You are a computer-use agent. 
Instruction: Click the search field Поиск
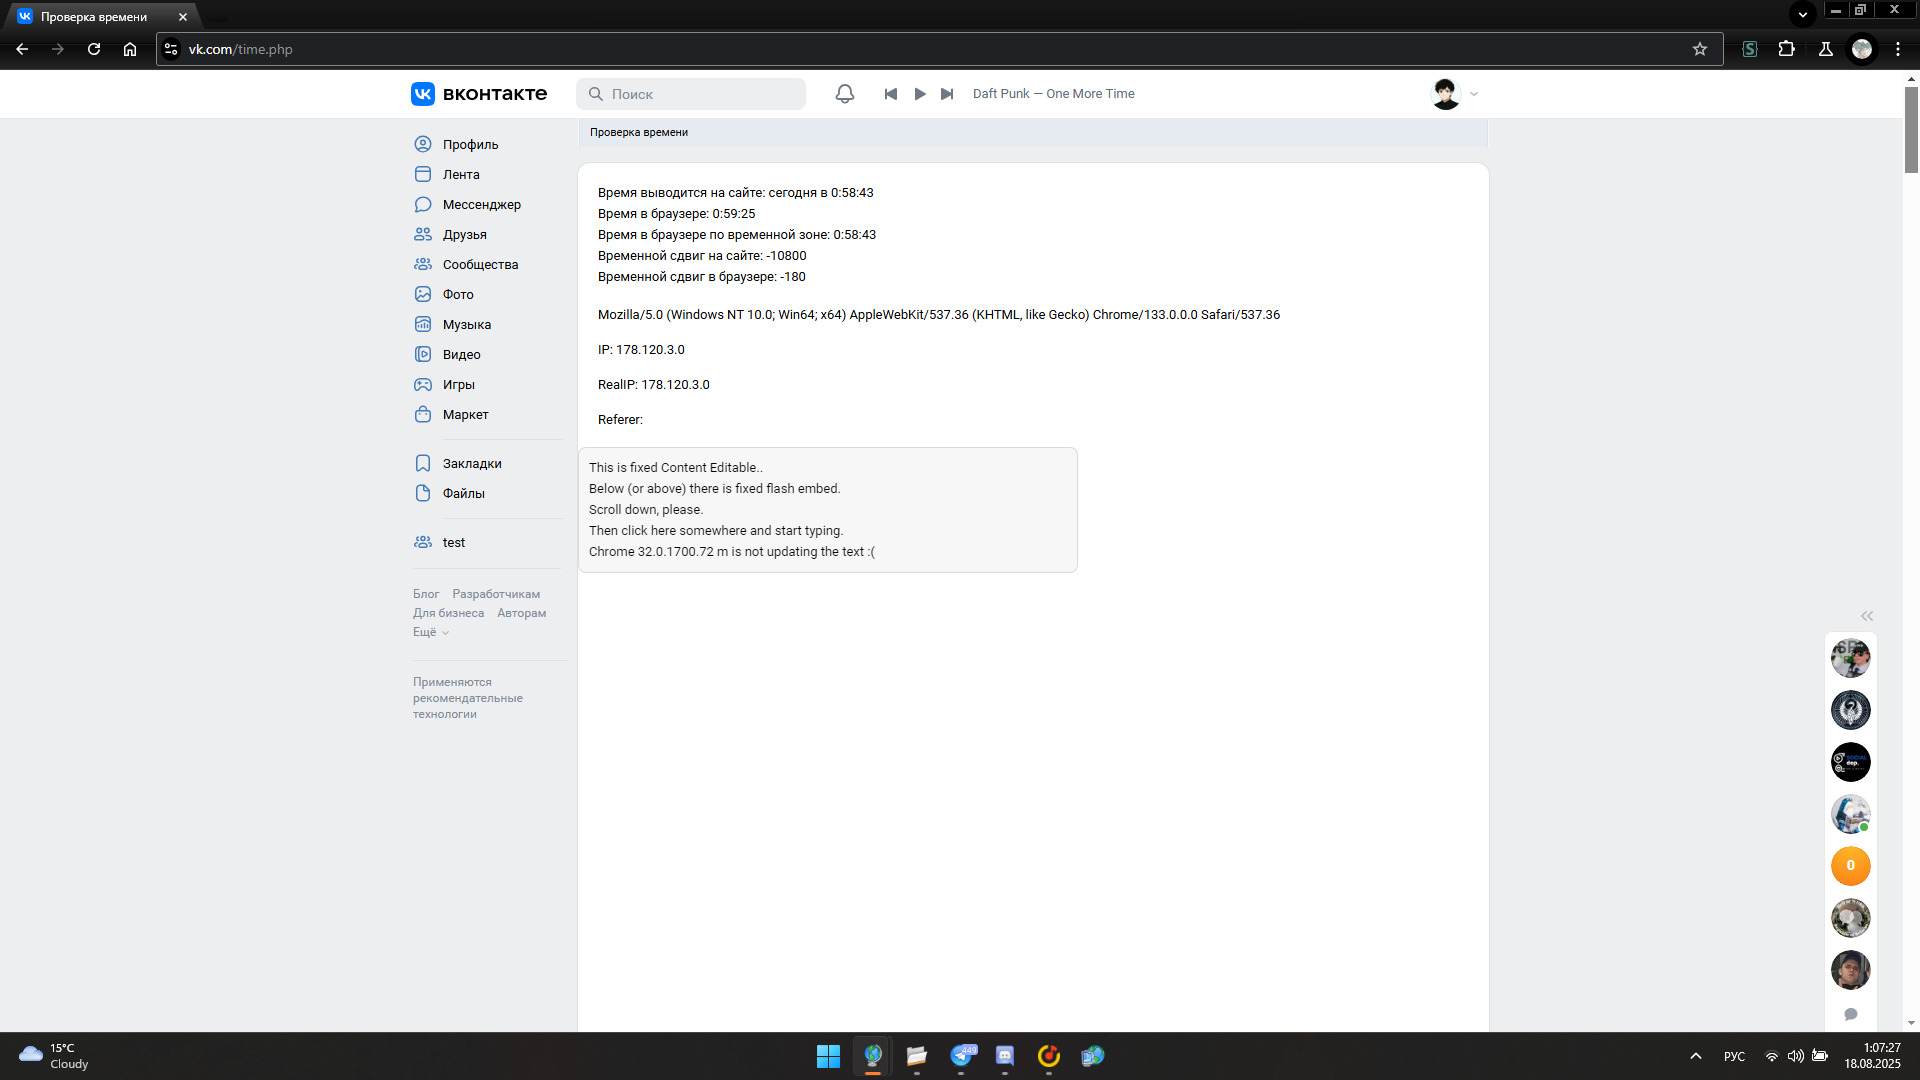click(x=691, y=94)
